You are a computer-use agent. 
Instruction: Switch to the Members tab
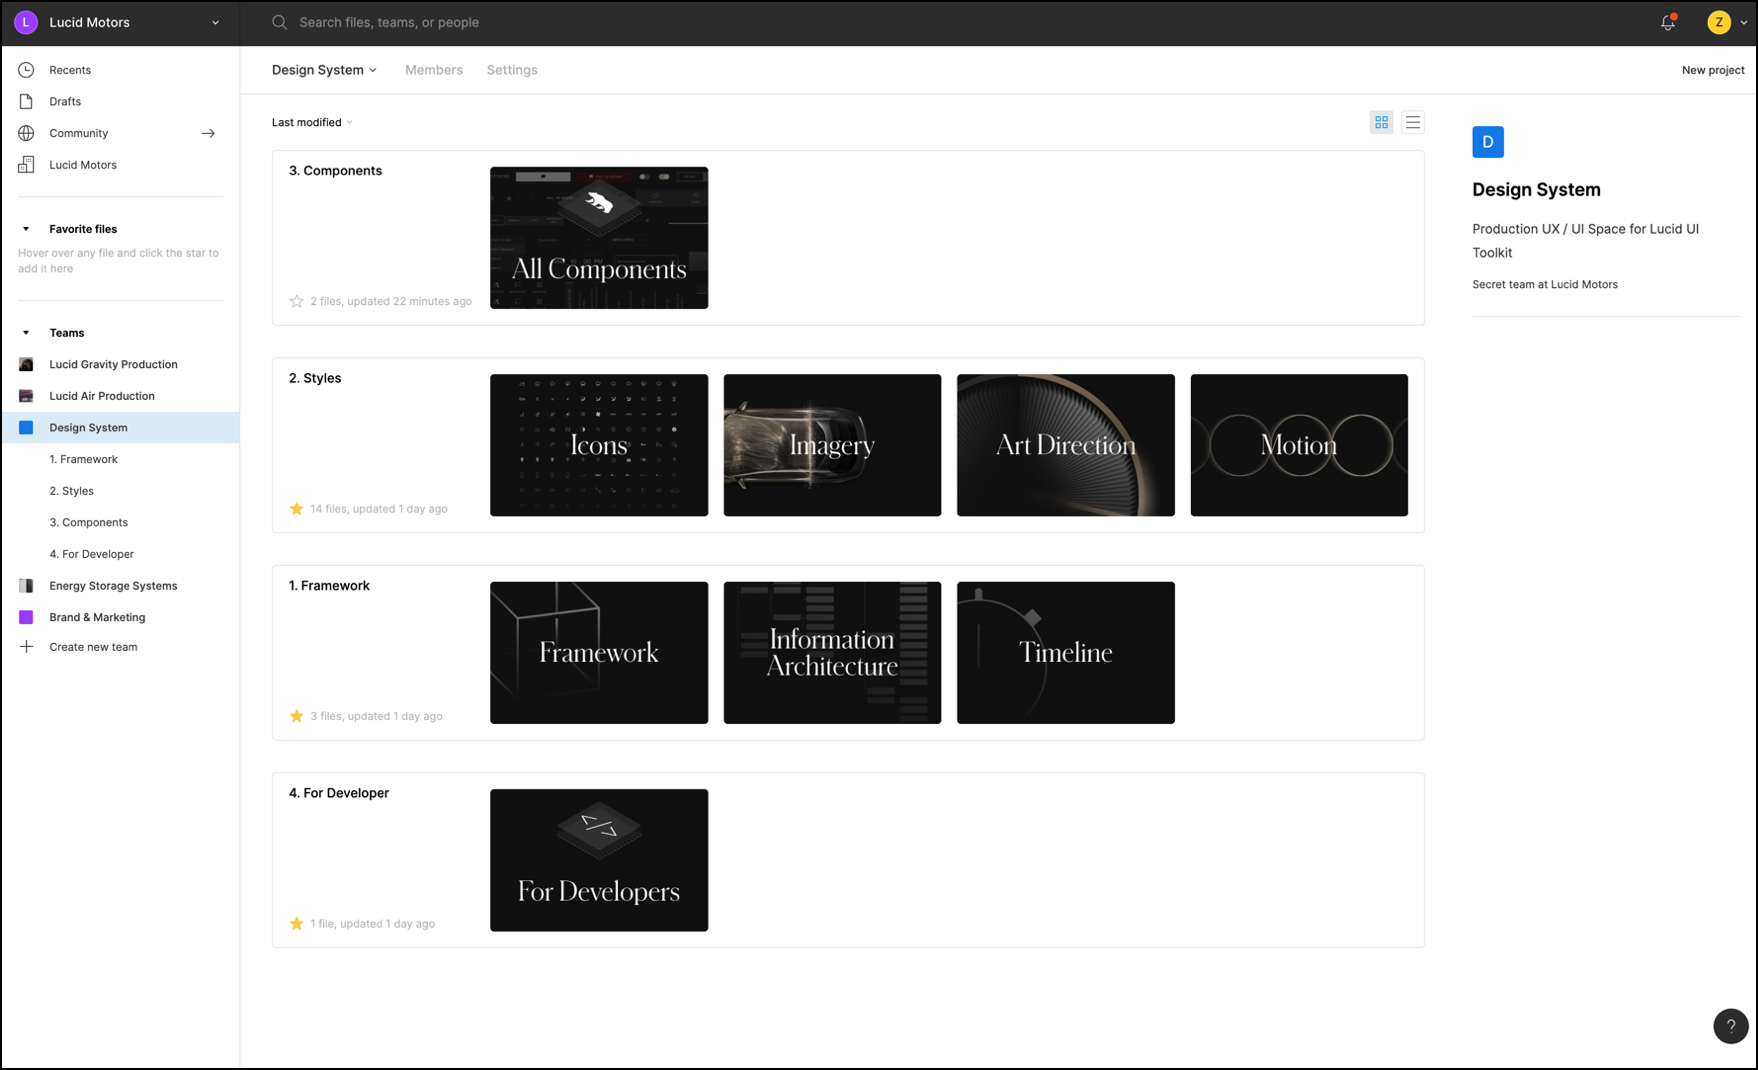click(434, 70)
